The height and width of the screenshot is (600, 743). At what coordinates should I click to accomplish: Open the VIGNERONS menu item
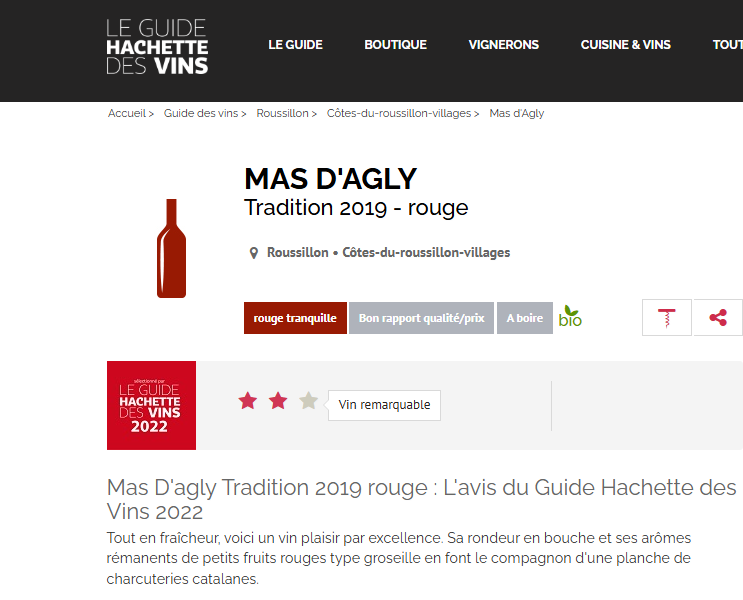click(x=504, y=45)
